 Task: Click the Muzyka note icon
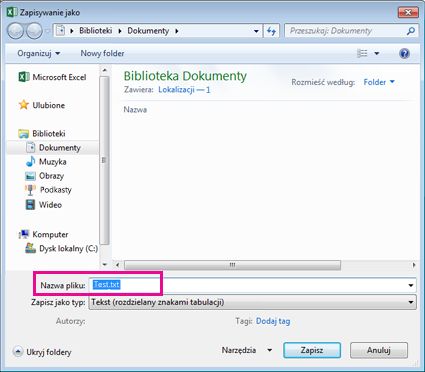point(31,161)
